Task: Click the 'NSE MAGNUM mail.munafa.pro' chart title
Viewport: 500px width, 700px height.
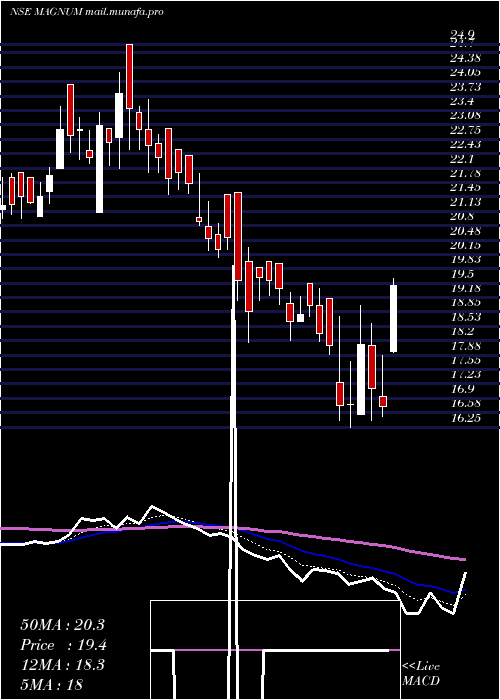Action: click(x=86, y=12)
